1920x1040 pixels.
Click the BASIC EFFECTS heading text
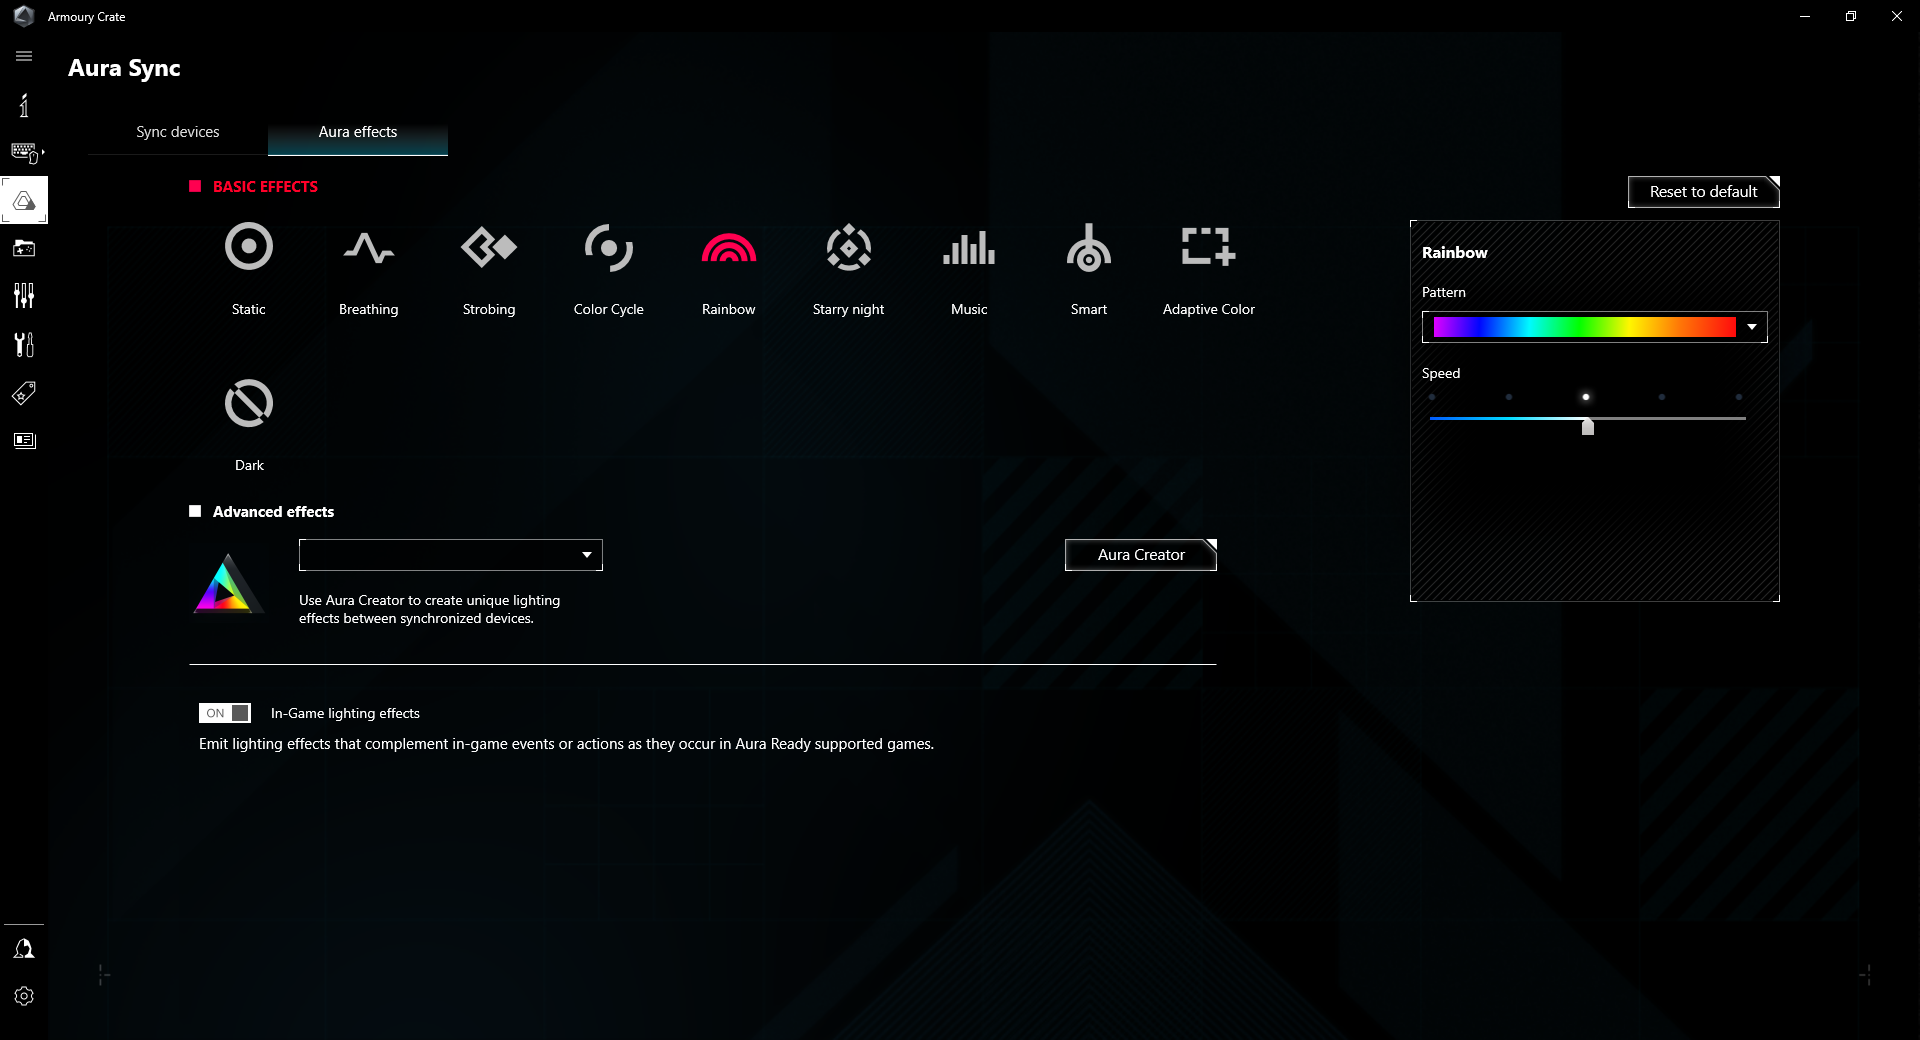(x=265, y=187)
